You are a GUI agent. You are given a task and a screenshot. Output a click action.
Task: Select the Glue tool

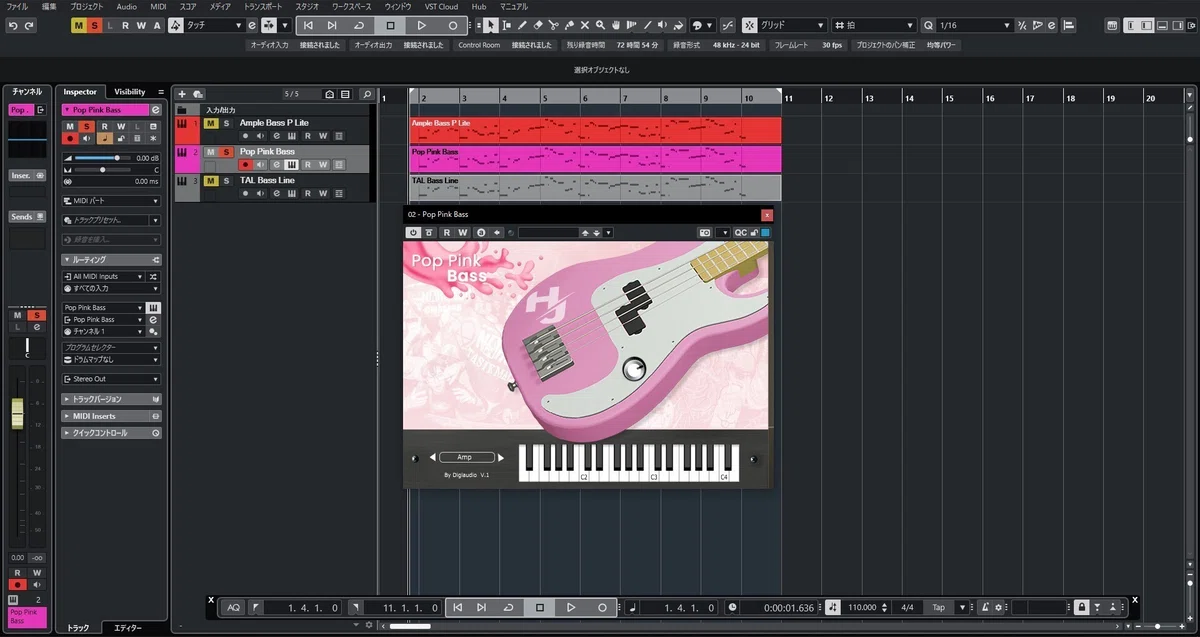[x=569, y=25]
